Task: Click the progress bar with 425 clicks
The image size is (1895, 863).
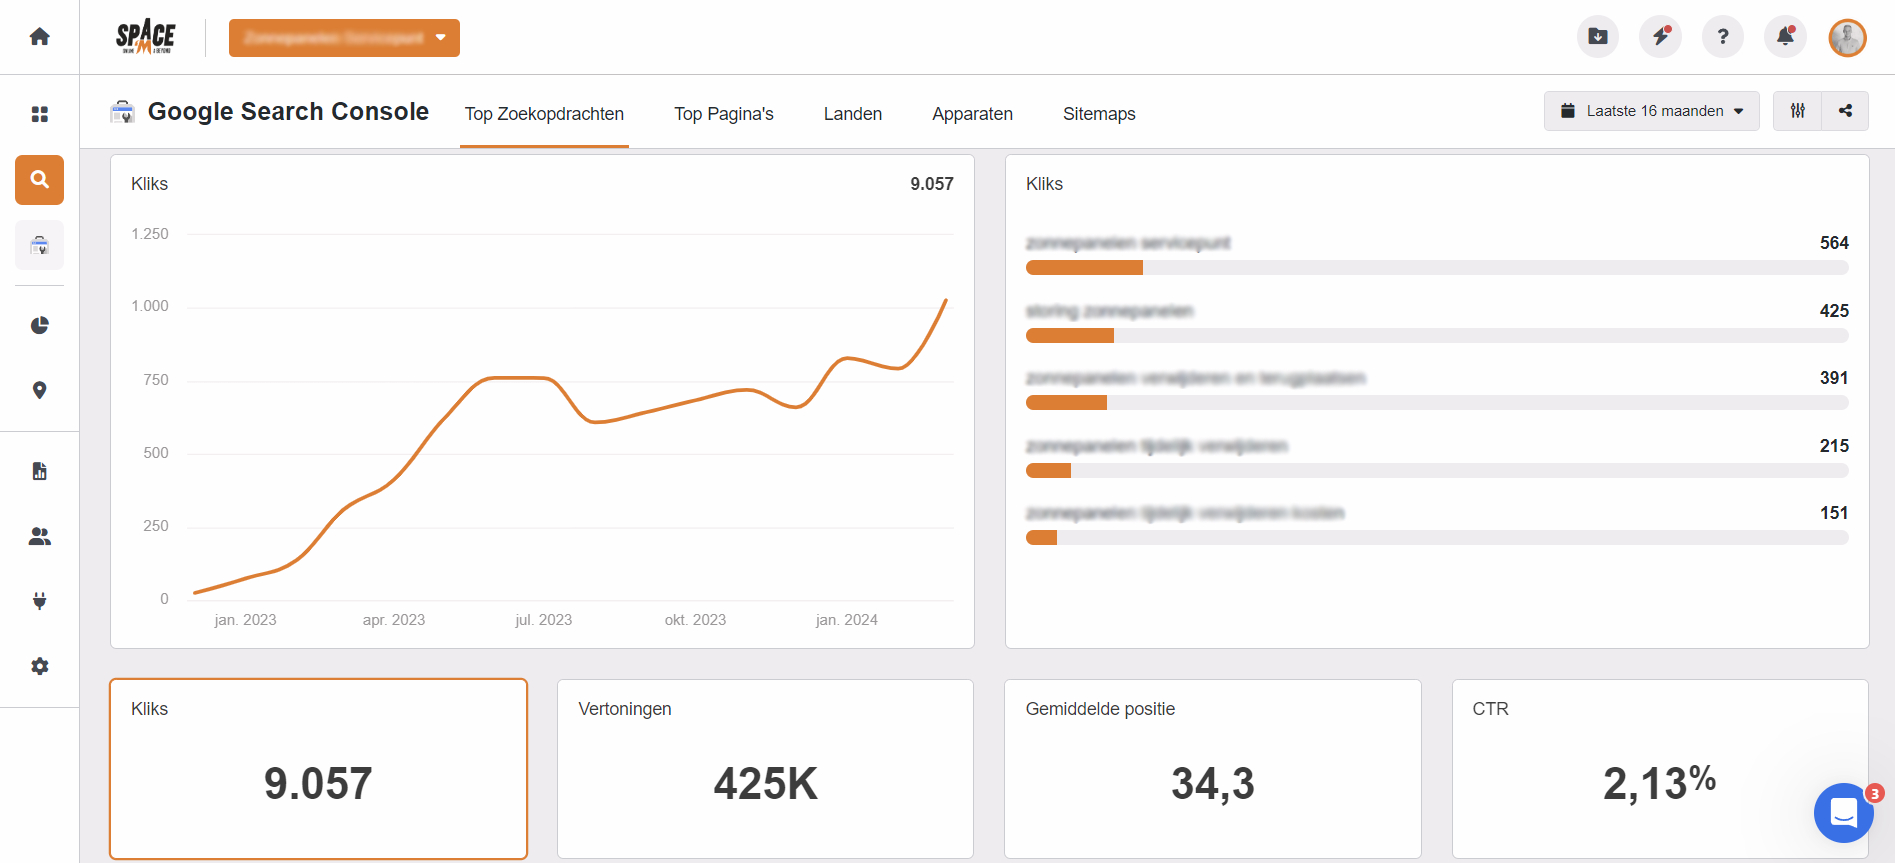Action: point(1437,336)
